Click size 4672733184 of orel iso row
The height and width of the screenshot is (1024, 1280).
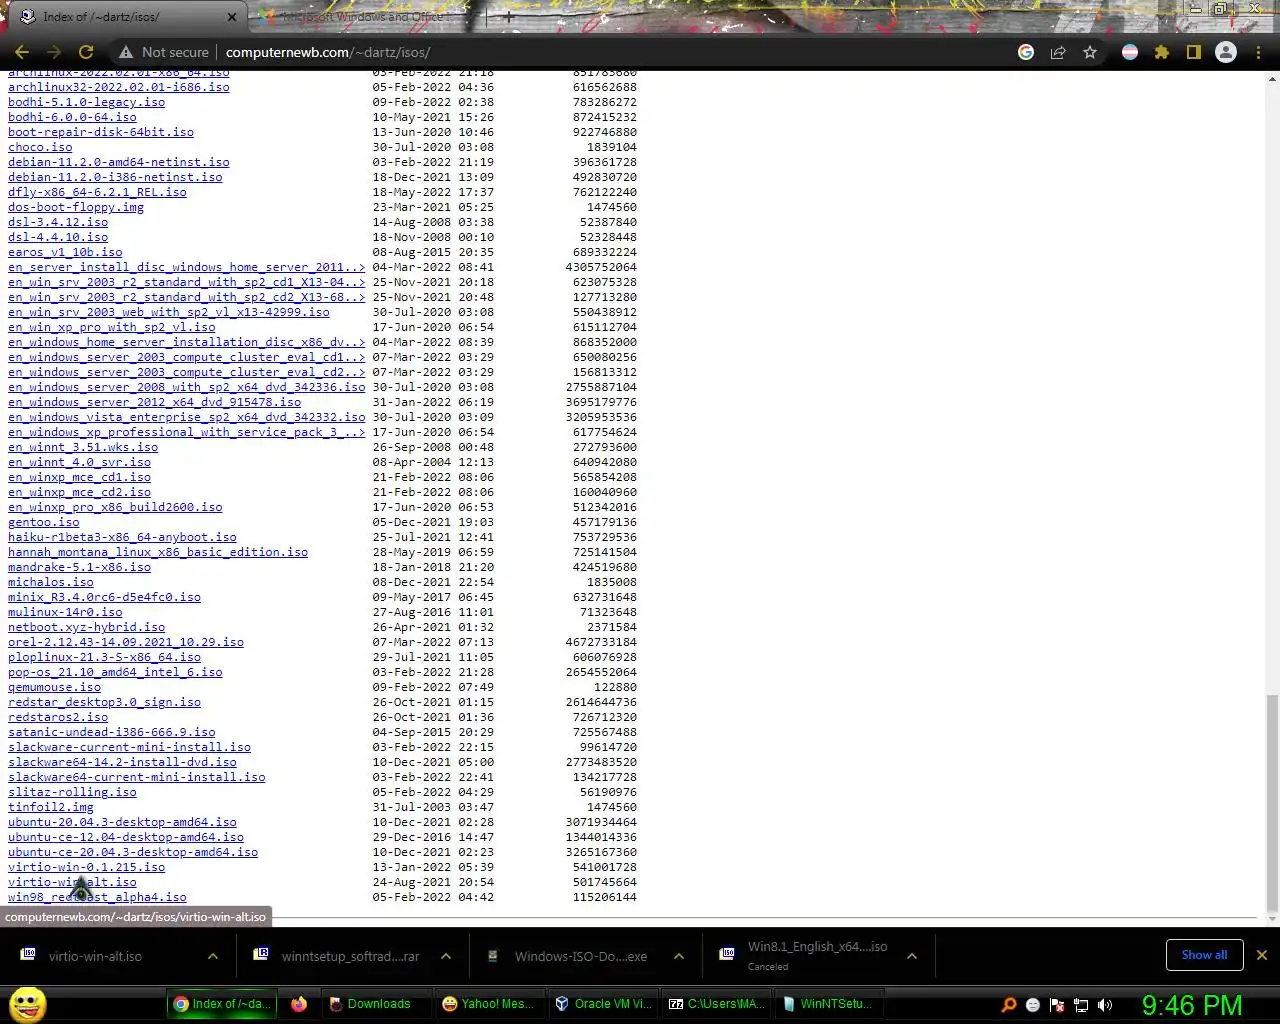601,642
